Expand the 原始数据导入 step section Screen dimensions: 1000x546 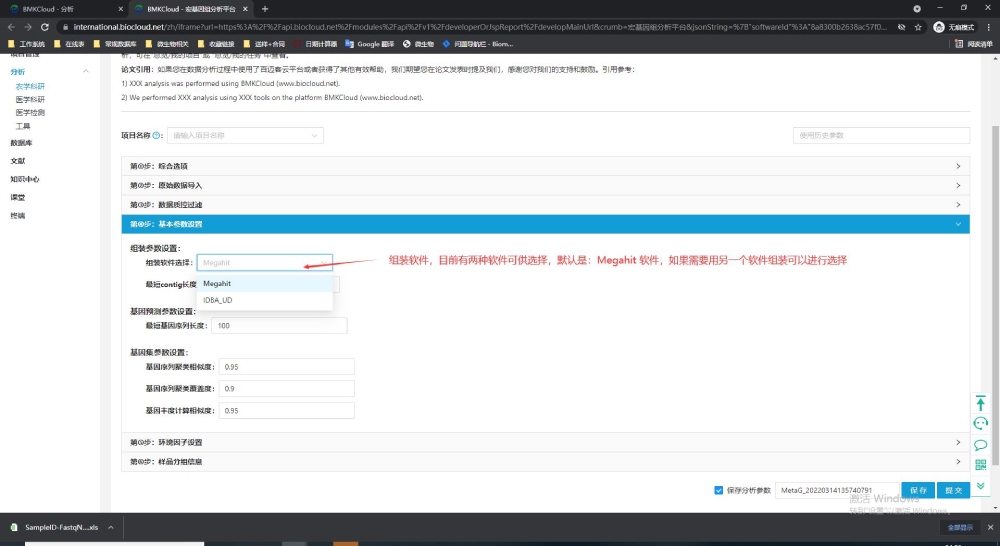(544, 185)
